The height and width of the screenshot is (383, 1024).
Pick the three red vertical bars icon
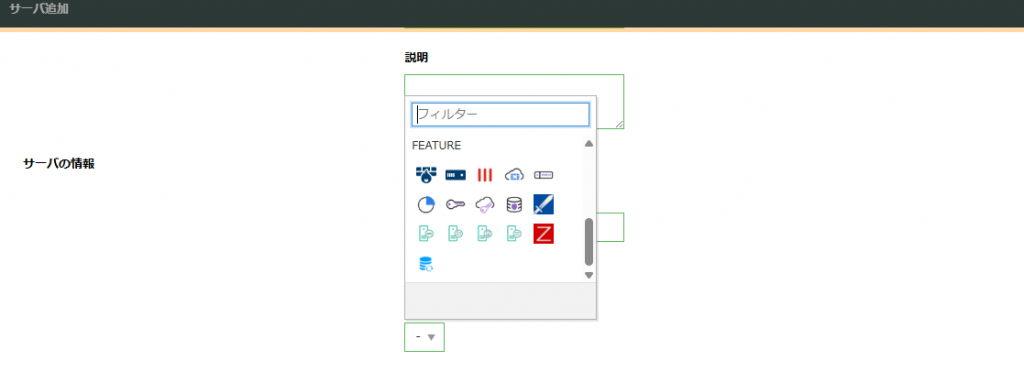(x=485, y=175)
